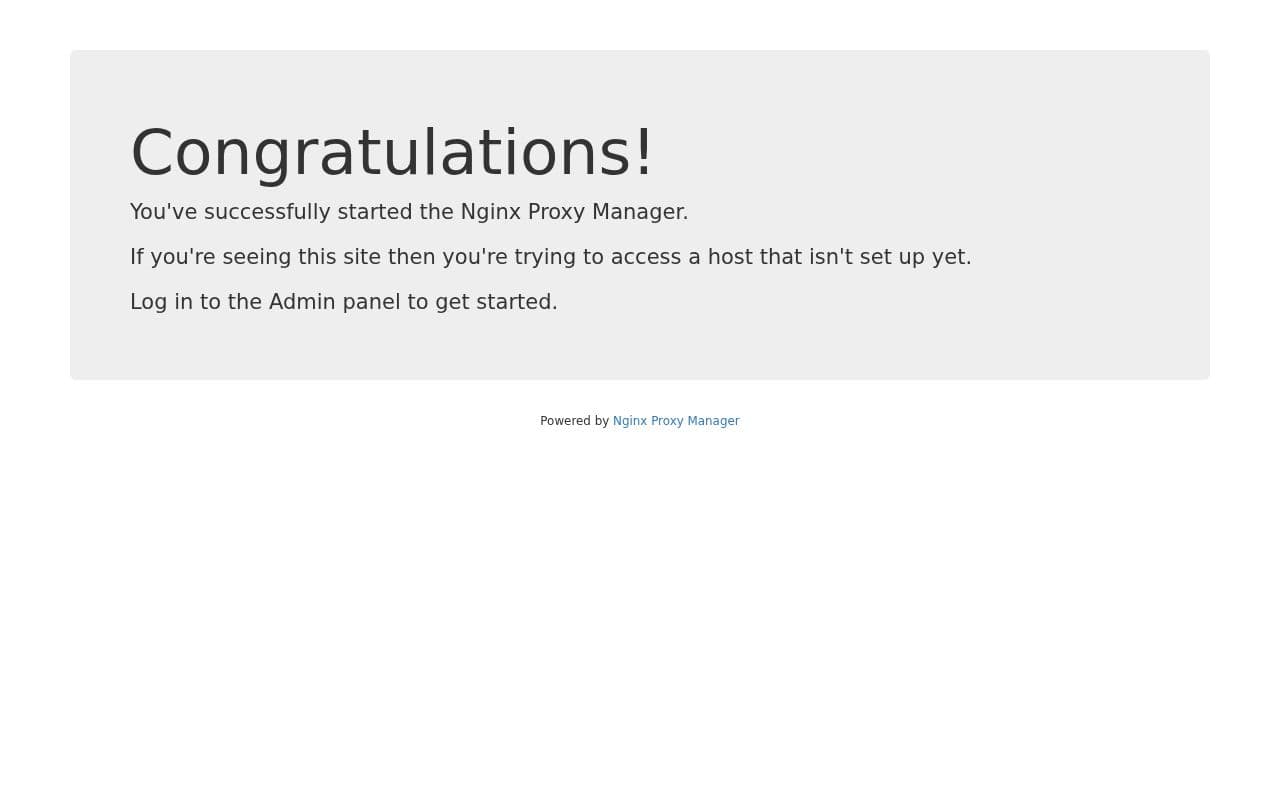1280x800 pixels.
Task: Click the word "yet." ending second sentence
Action: coord(951,257)
